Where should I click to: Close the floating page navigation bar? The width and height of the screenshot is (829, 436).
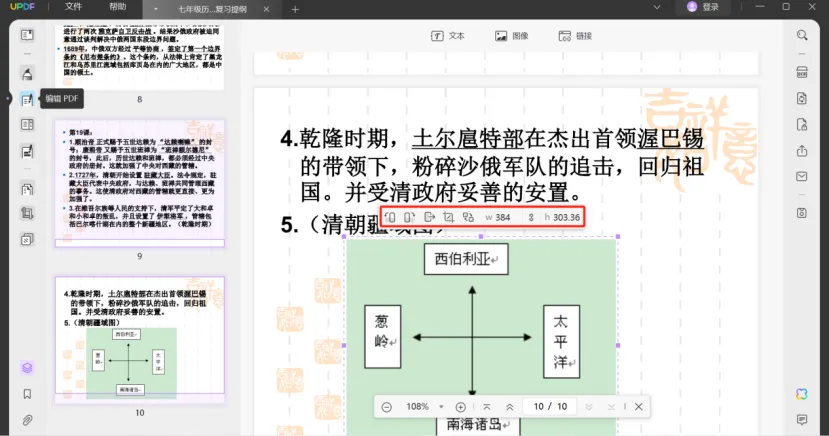tap(639, 407)
